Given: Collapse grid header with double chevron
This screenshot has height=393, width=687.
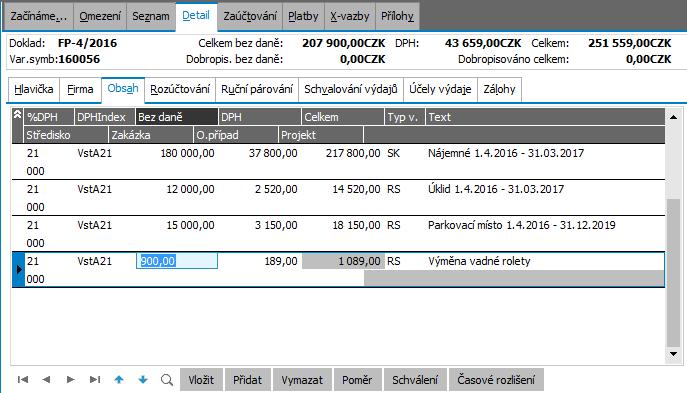Looking at the screenshot, I should tap(17, 115).
